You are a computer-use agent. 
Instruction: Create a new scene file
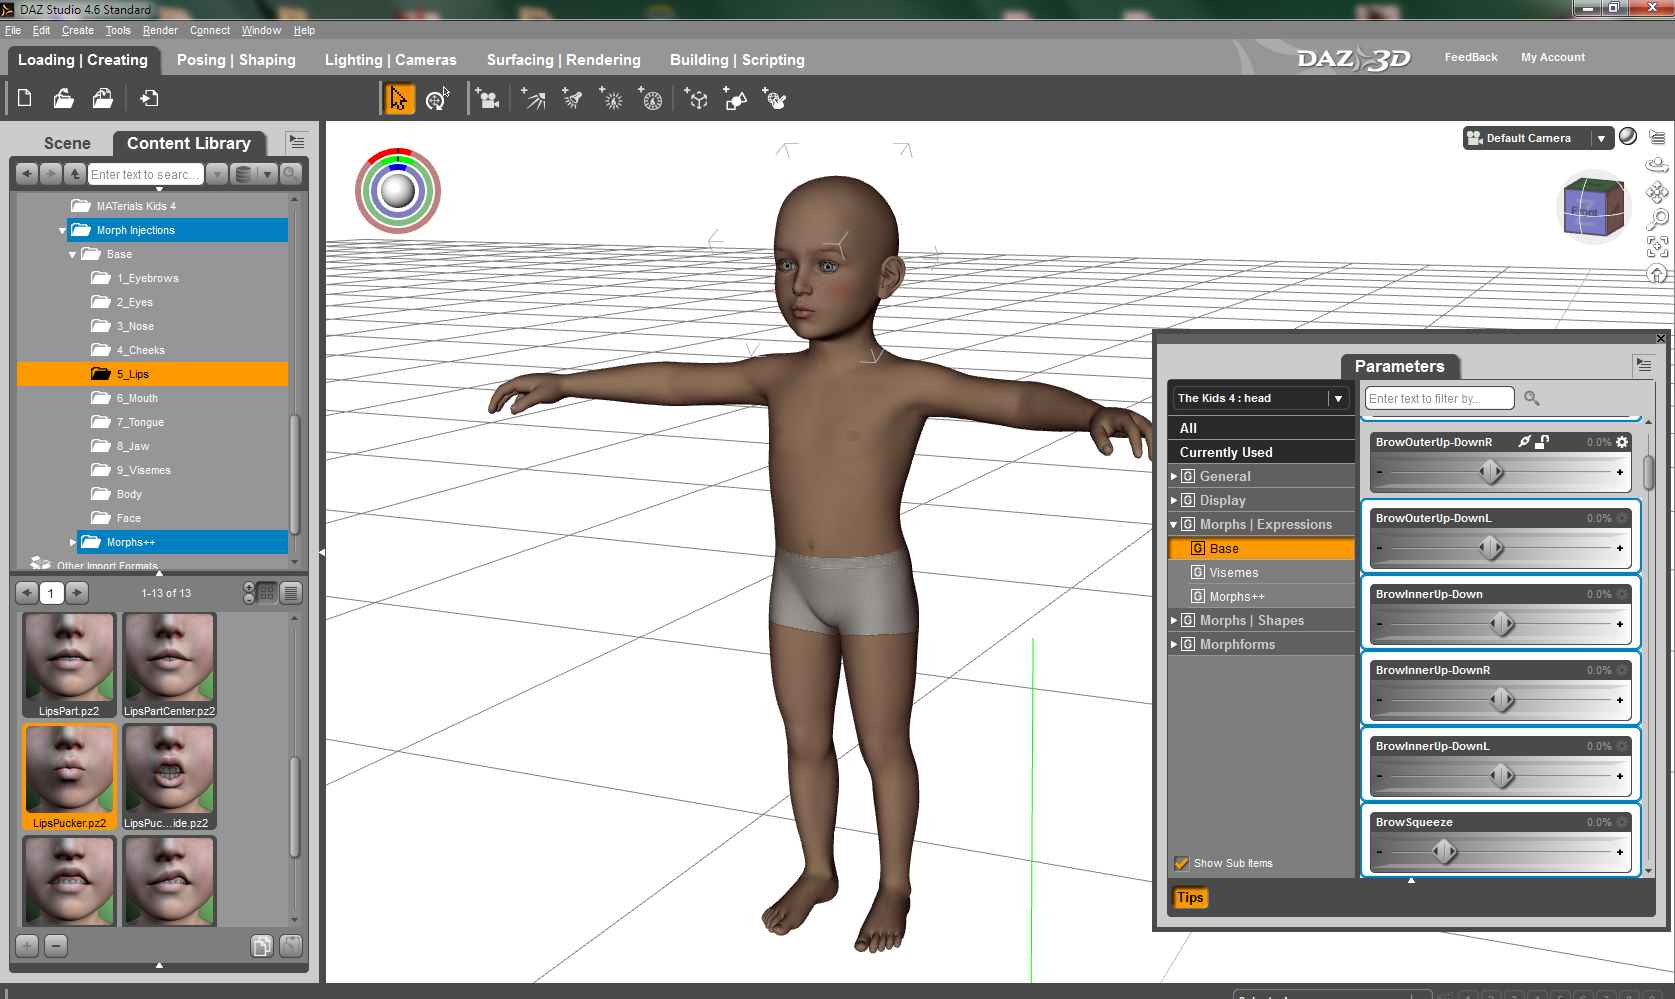(x=25, y=98)
